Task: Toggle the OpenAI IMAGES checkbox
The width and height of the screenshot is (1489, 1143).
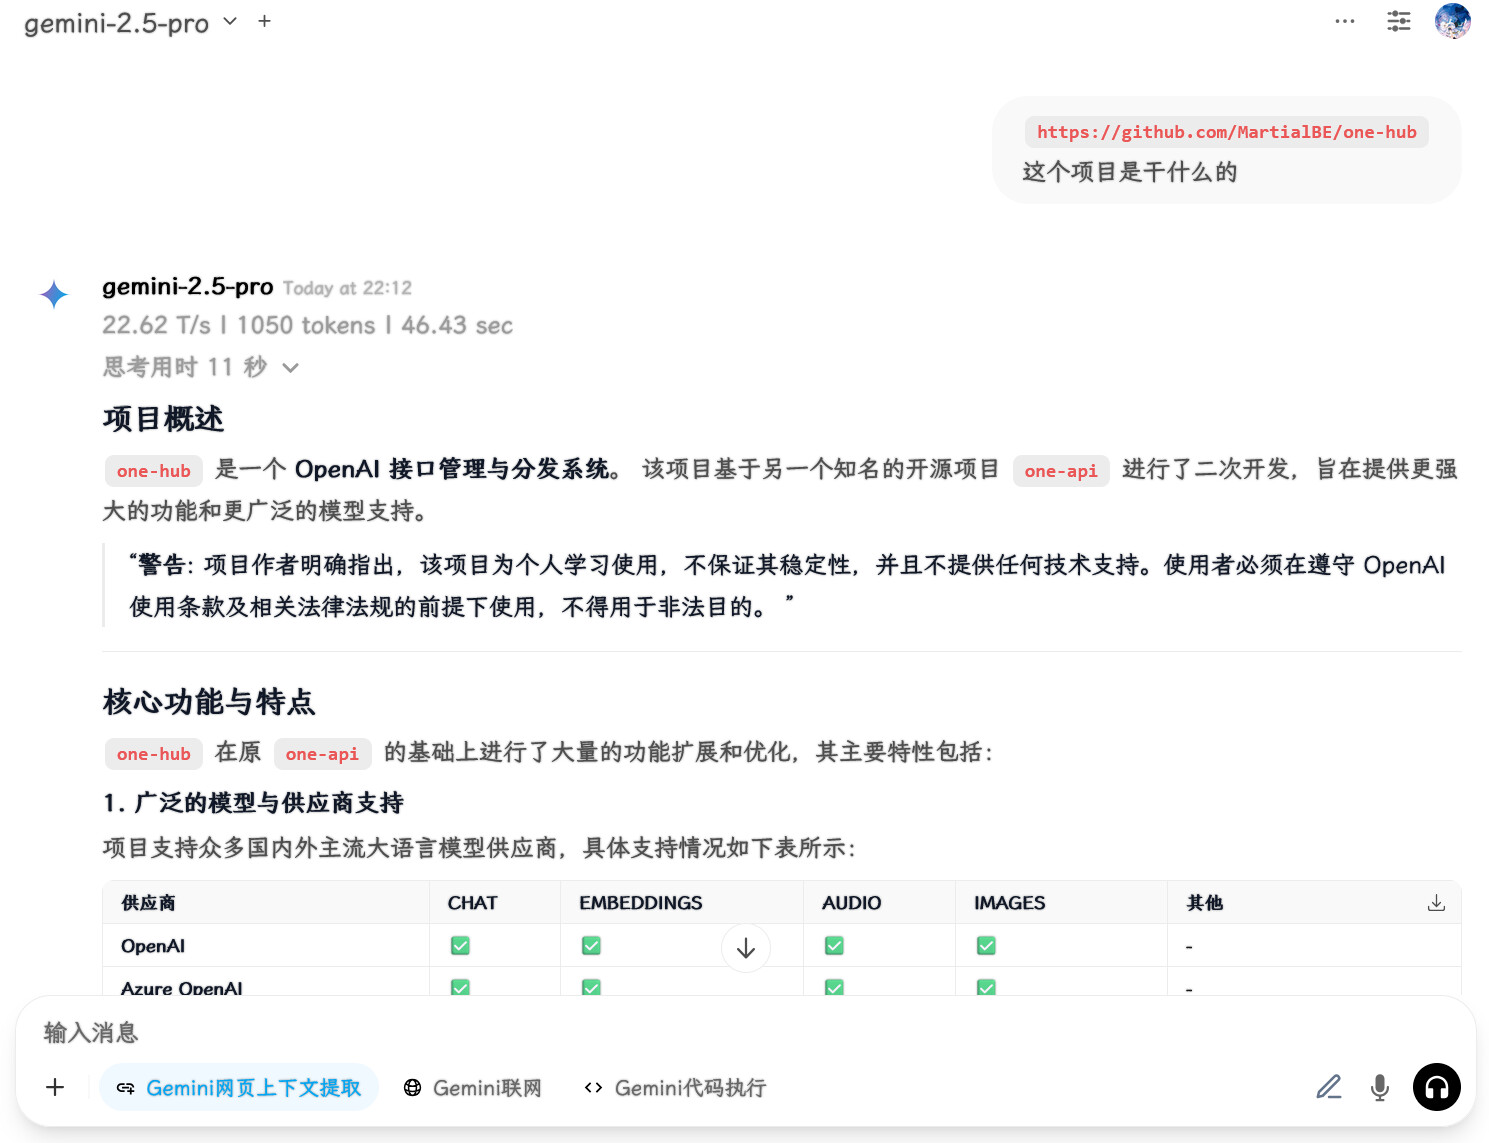Action: (x=986, y=945)
